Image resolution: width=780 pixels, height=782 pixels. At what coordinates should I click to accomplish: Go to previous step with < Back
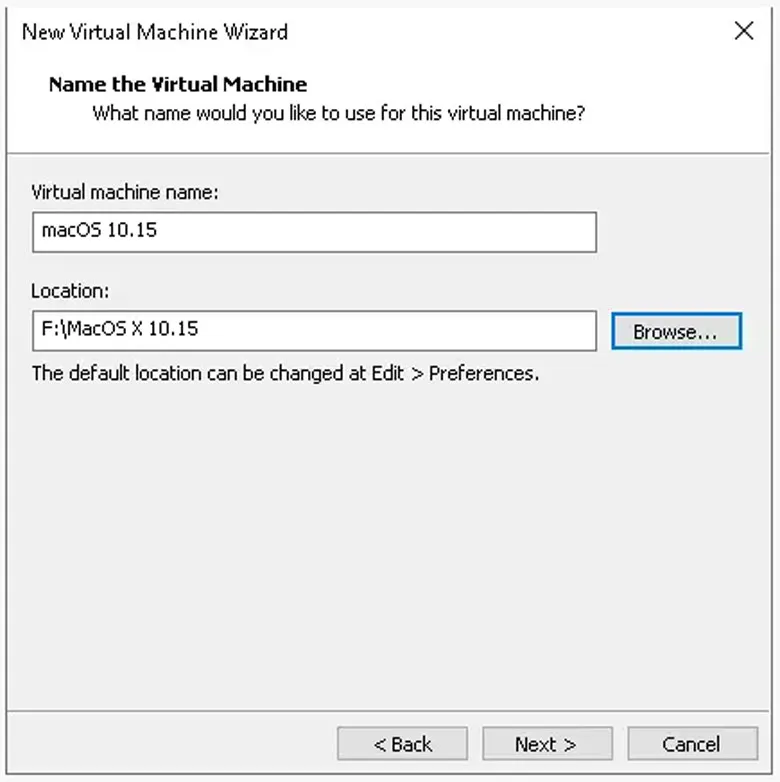(402, 744)
